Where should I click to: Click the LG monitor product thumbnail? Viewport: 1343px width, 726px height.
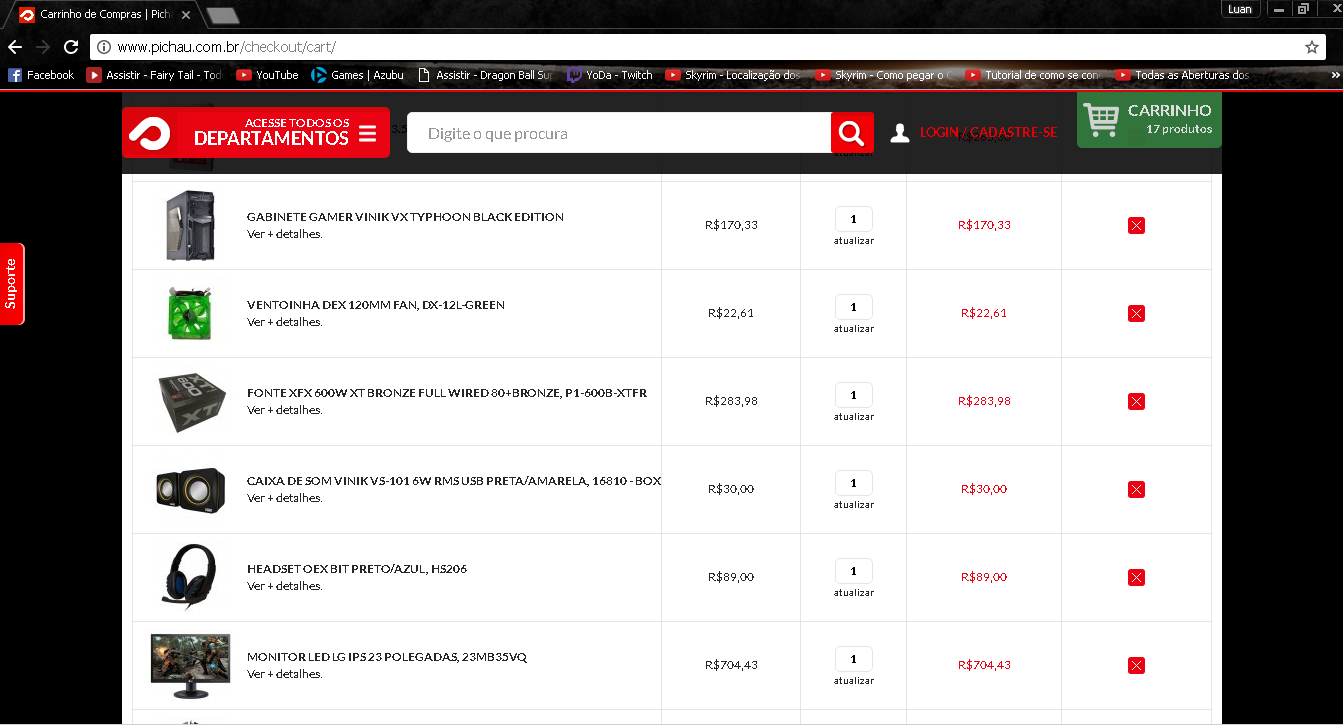[190, 666]
